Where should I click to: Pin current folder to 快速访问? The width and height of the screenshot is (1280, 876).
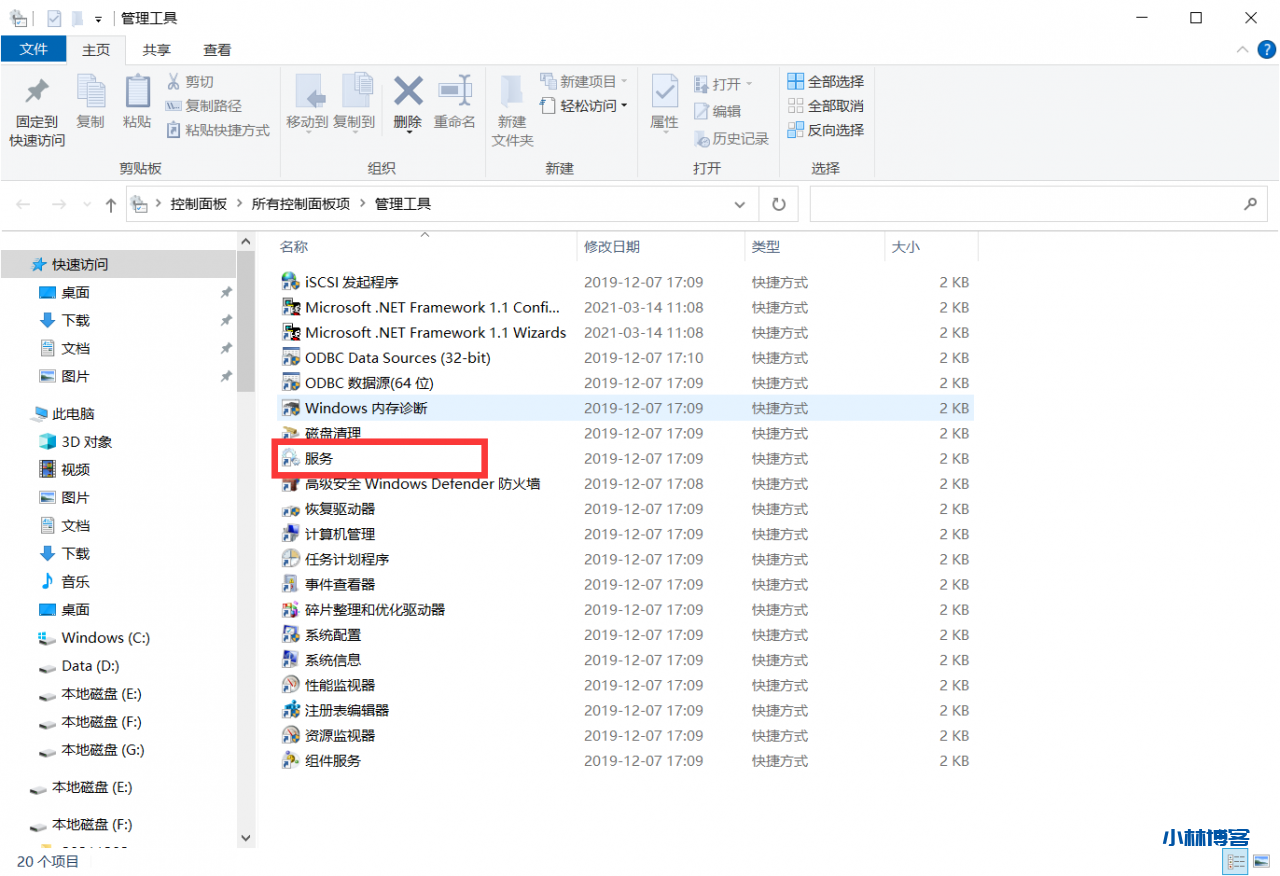tap(36, 108)
